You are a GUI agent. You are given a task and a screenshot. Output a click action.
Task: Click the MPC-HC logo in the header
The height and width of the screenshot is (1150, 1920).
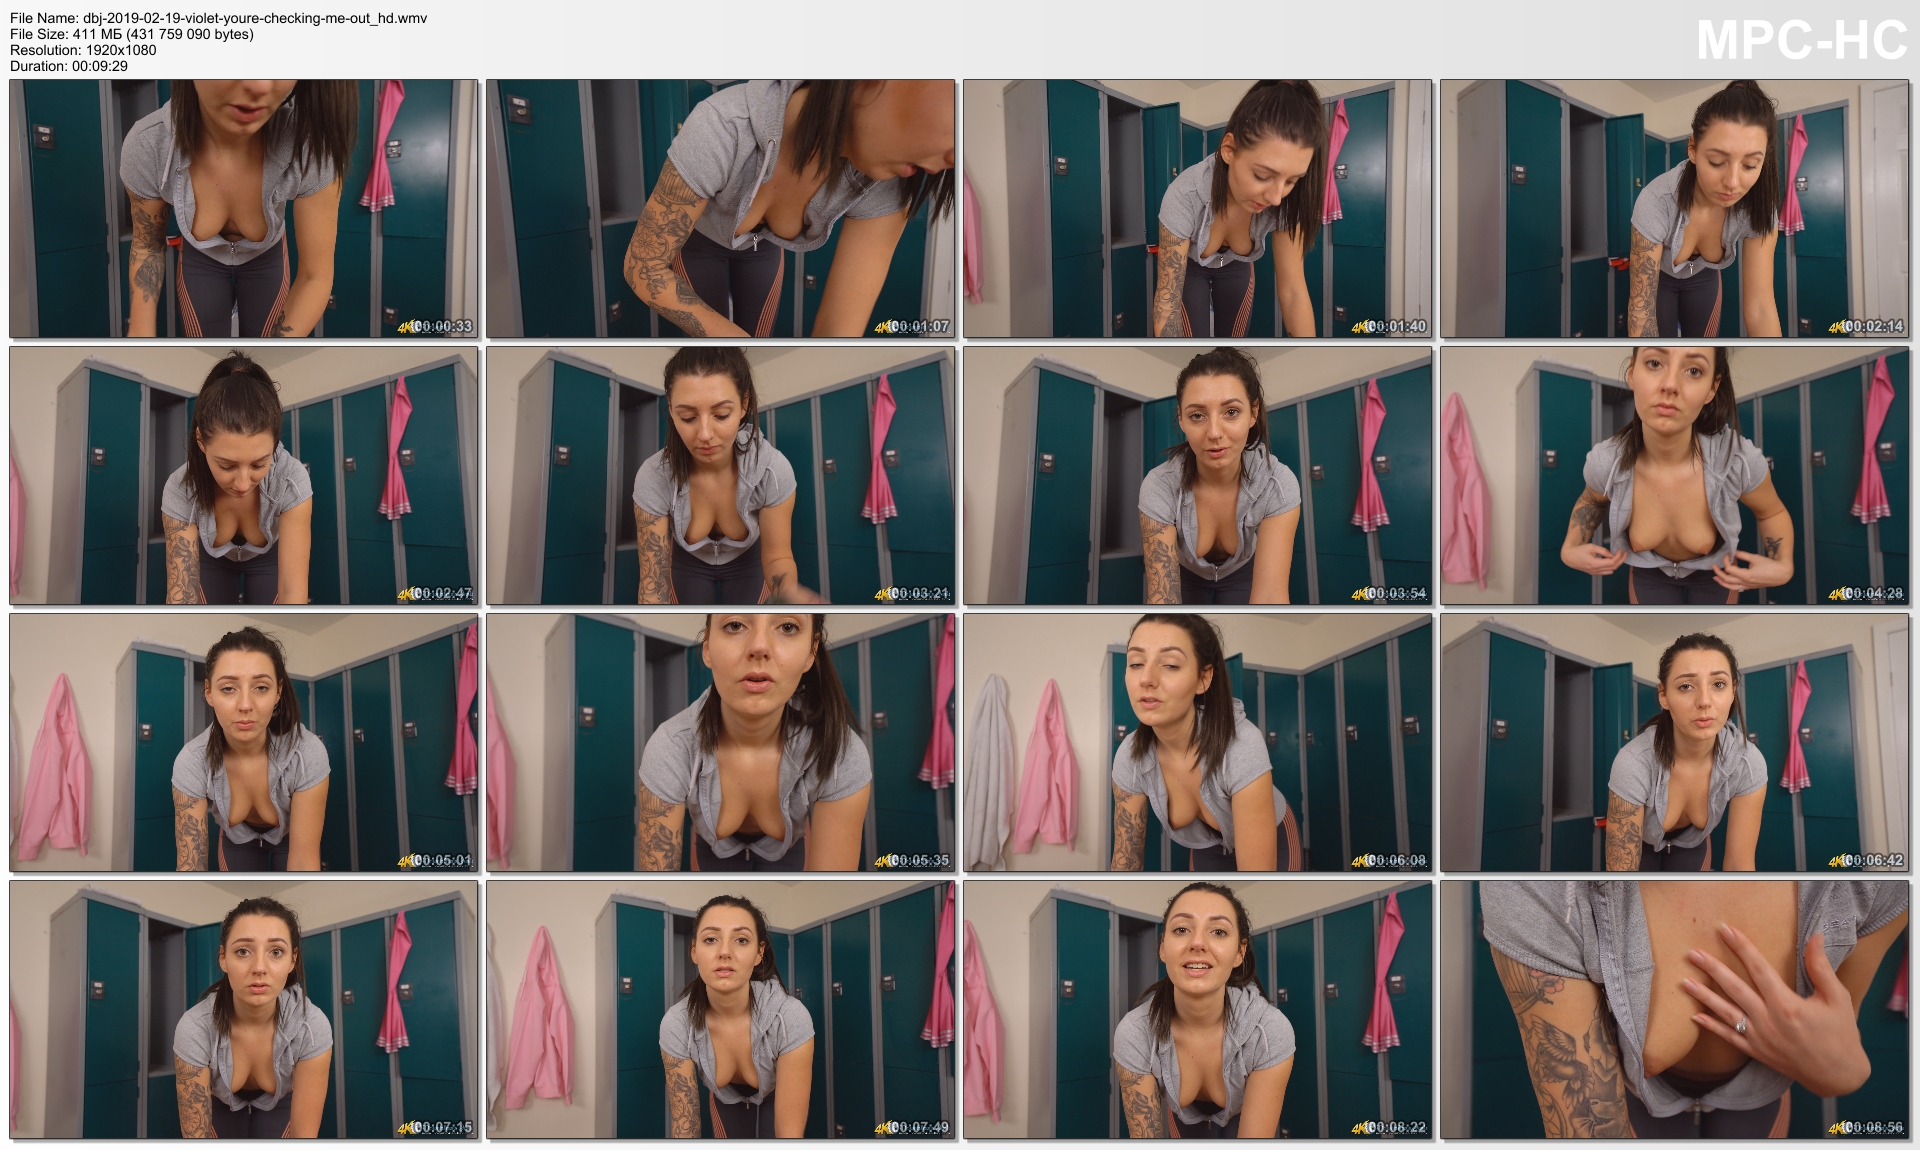1801,40
